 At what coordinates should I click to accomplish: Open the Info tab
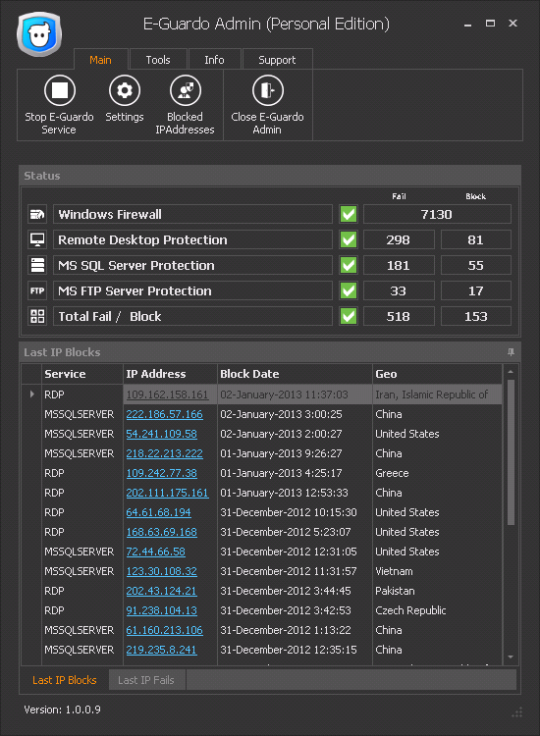pos(214,60)
